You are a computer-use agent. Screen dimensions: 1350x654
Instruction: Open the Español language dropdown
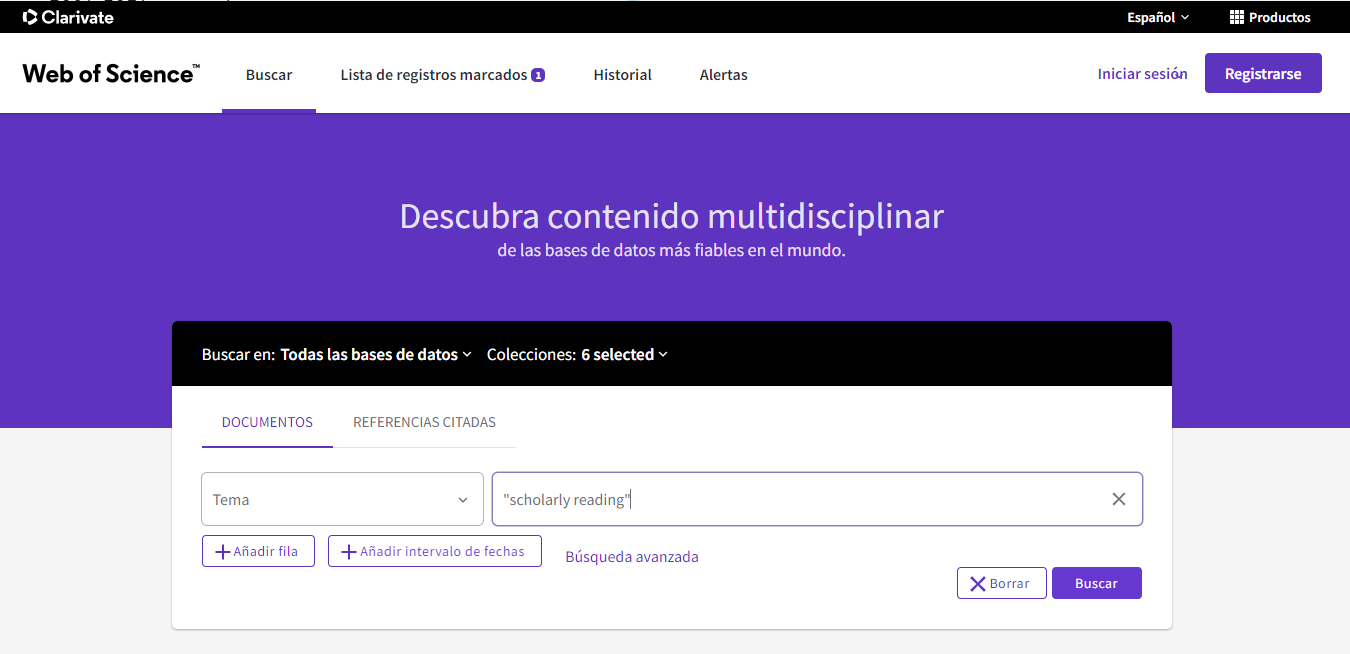[1158, 17]
